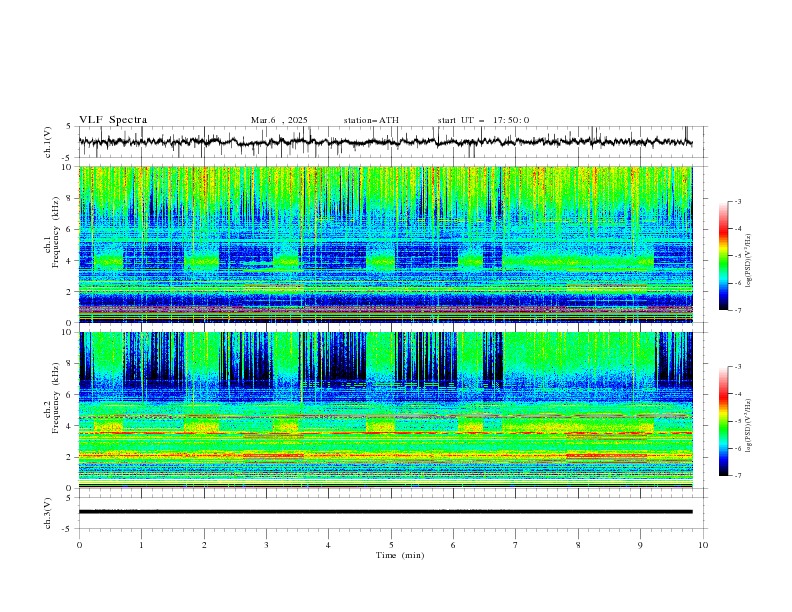Click the "7" tick on time axis
Screen dimensions: 792x612
point(515,545)
